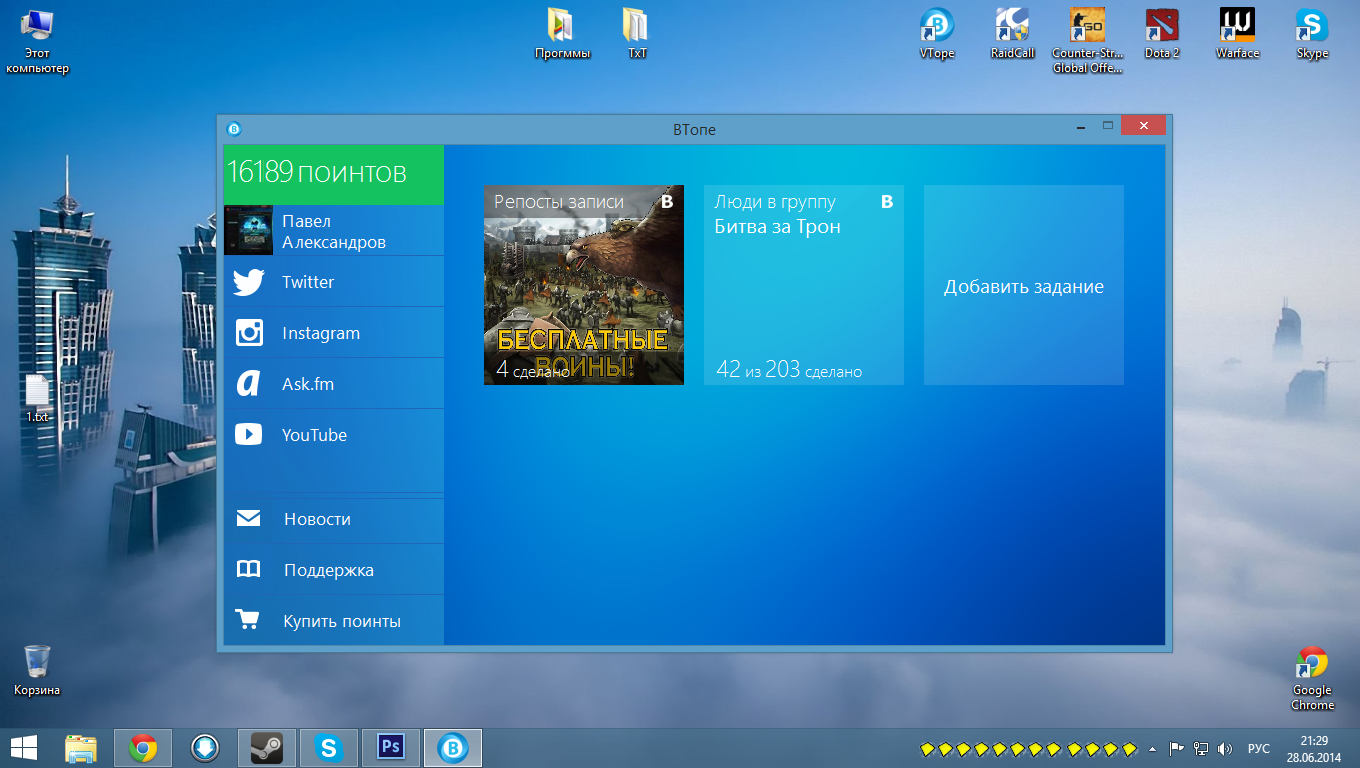
Task: Expand hidden system tray icons arrow
Action: tap(1152, 748)
